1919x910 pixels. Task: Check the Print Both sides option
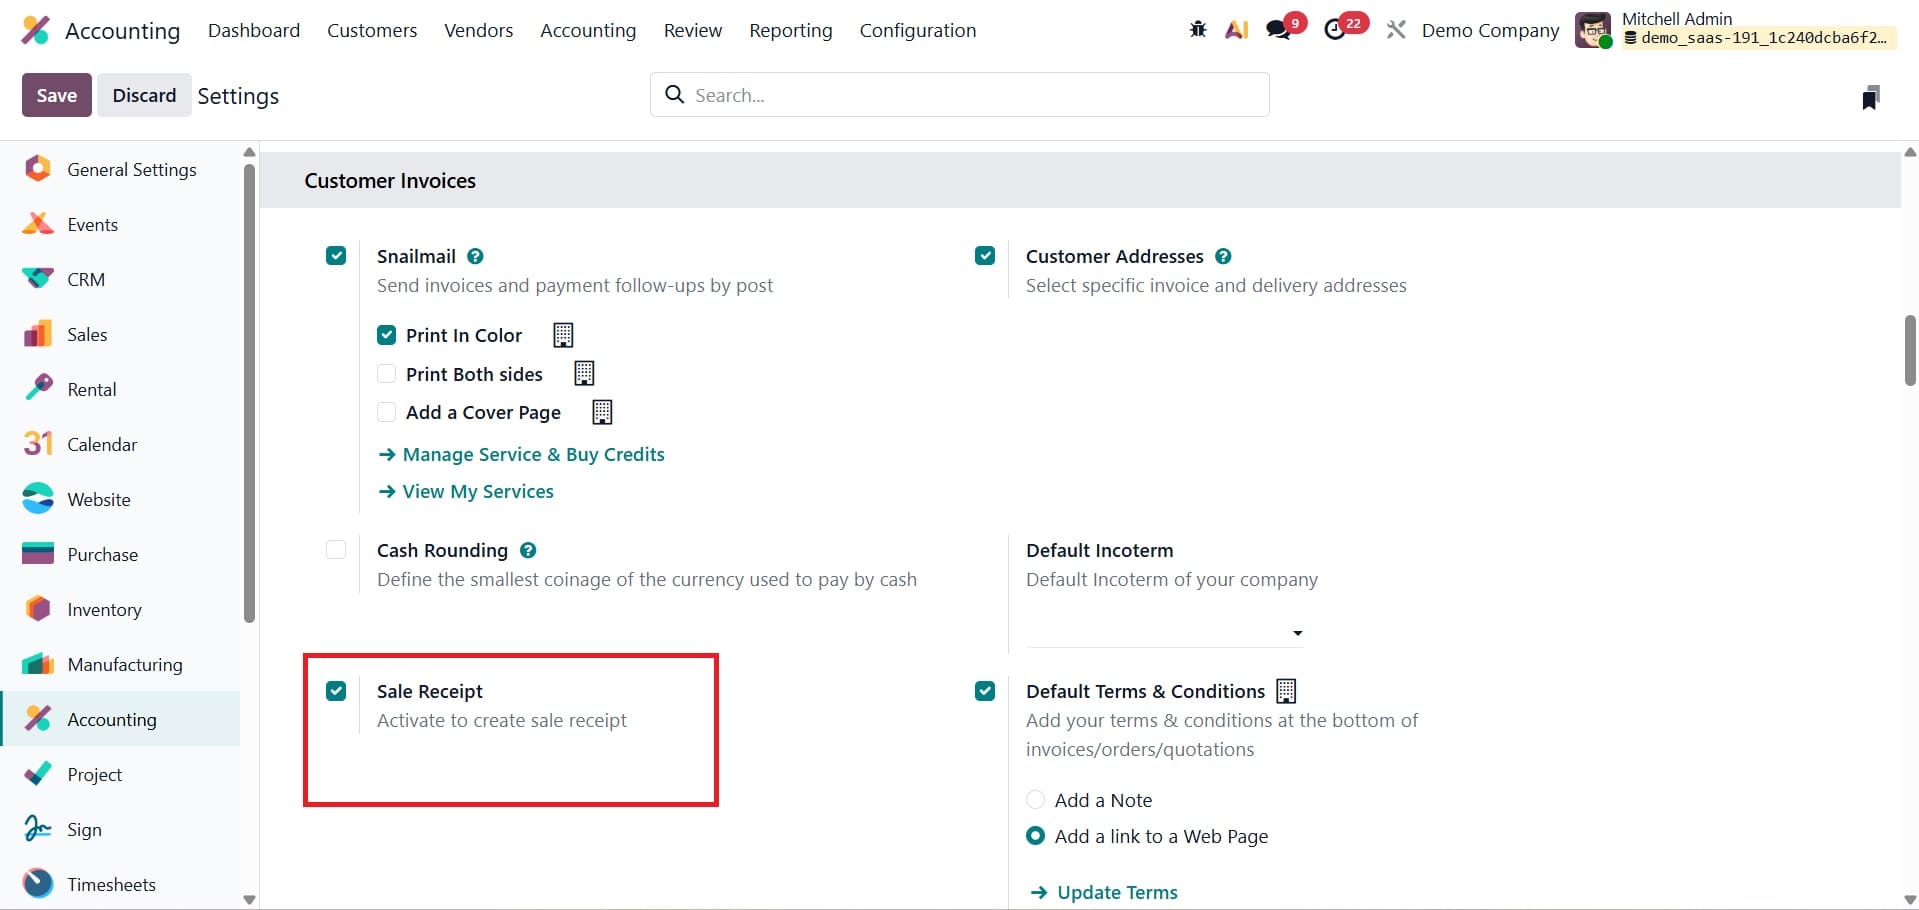[x=386, y=373]
